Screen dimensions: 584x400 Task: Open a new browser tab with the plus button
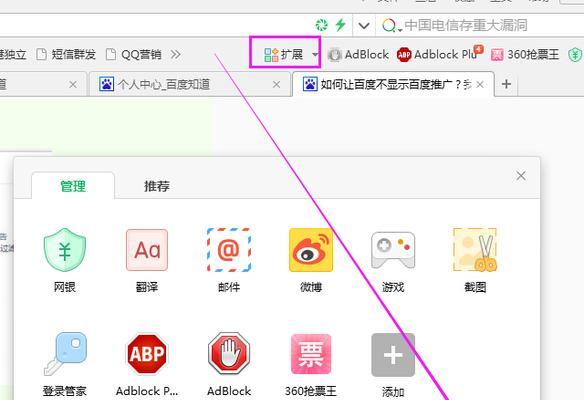click(x=506, y=84)
